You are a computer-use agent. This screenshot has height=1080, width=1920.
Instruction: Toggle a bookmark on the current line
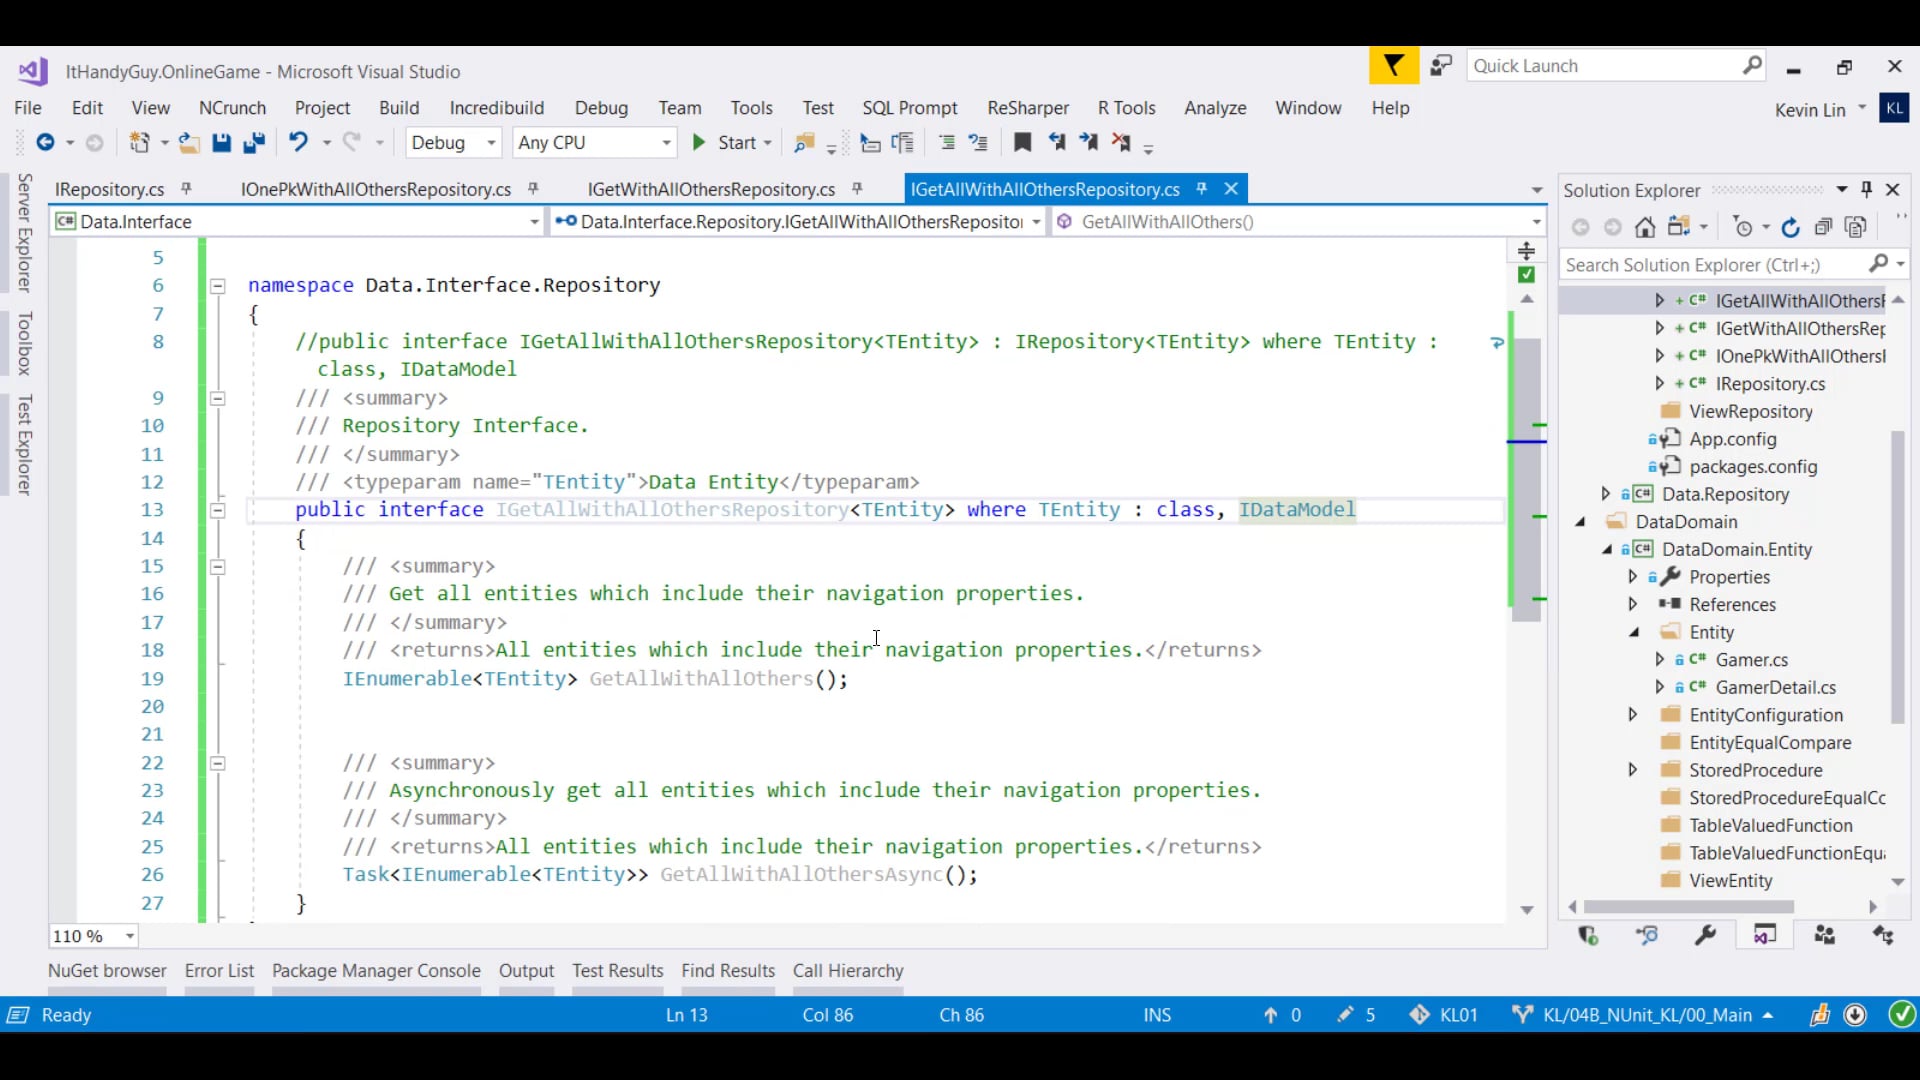[1022, 142]
